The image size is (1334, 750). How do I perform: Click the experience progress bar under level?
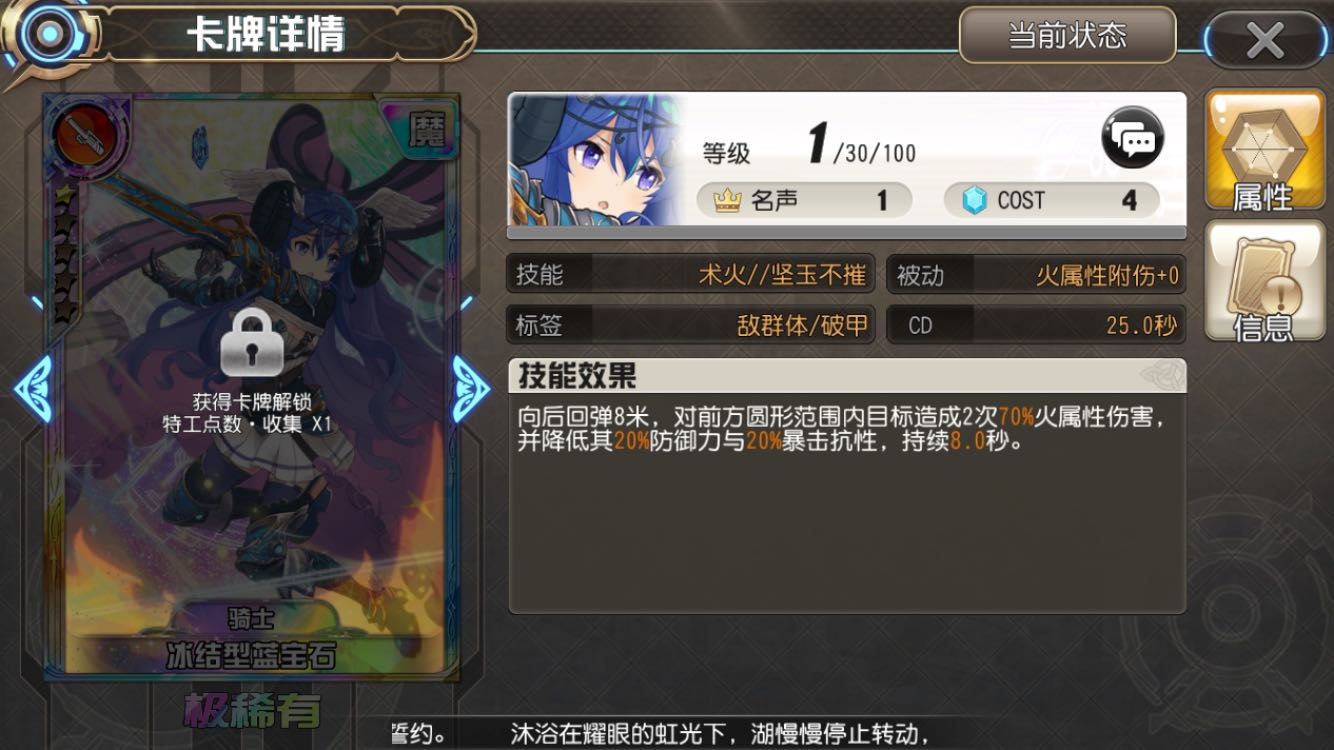[x=847, y=233]
